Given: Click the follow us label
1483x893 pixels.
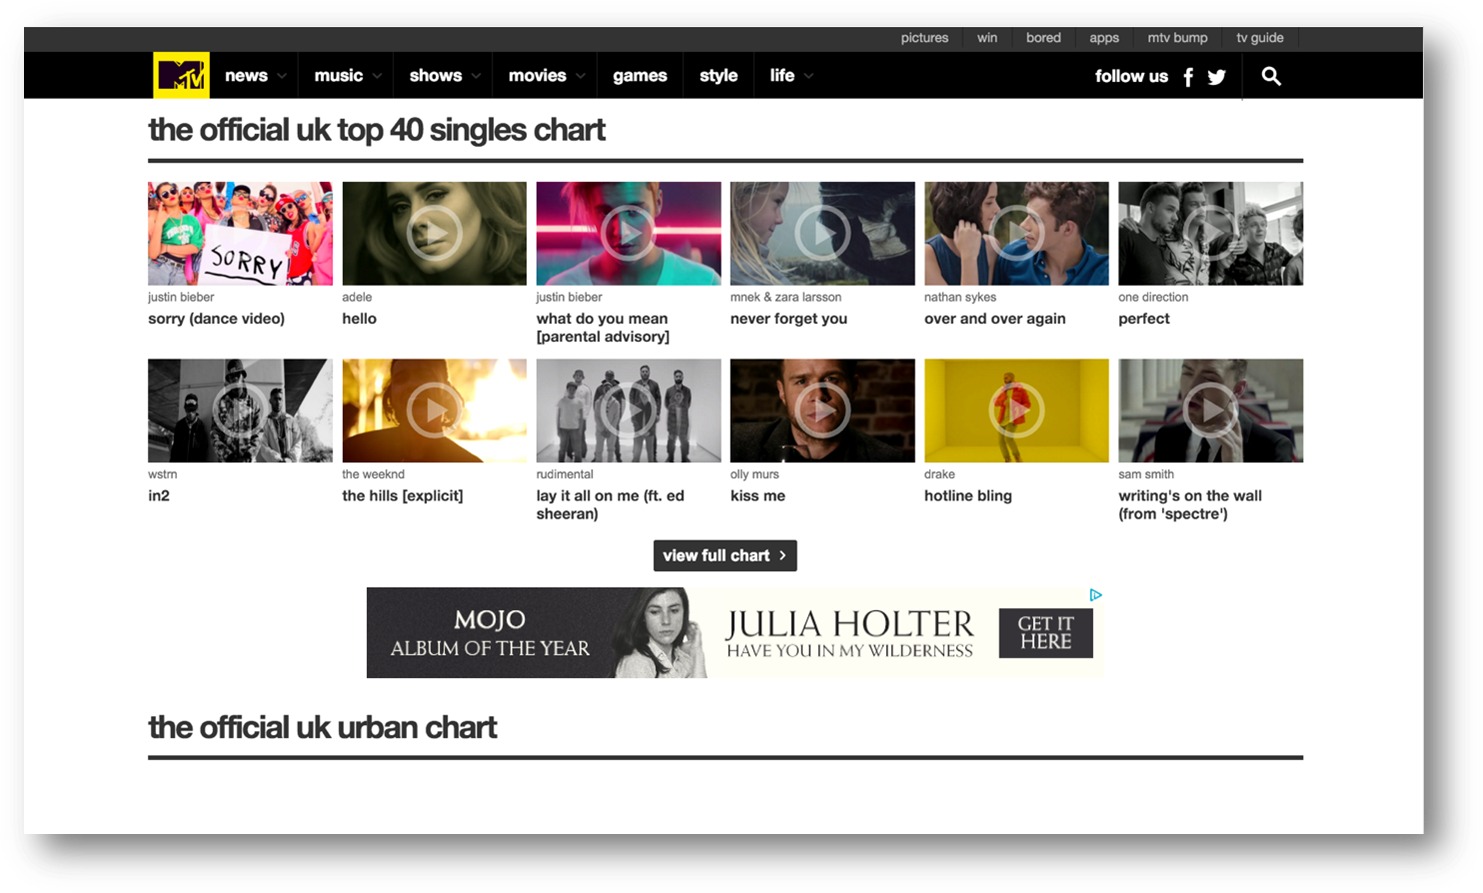Looking at the screenshot, I should click(1131, 76).
